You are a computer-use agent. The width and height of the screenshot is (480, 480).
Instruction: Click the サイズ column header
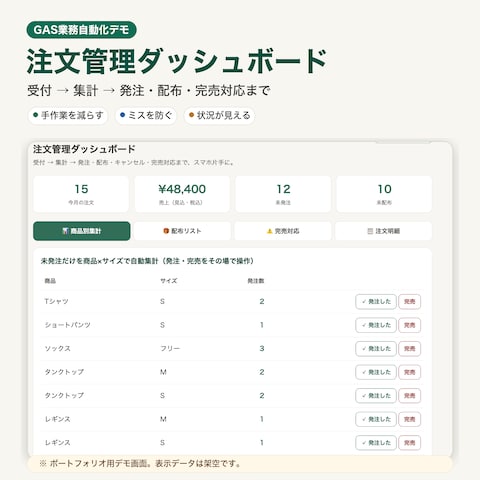[x=169, y=281]
